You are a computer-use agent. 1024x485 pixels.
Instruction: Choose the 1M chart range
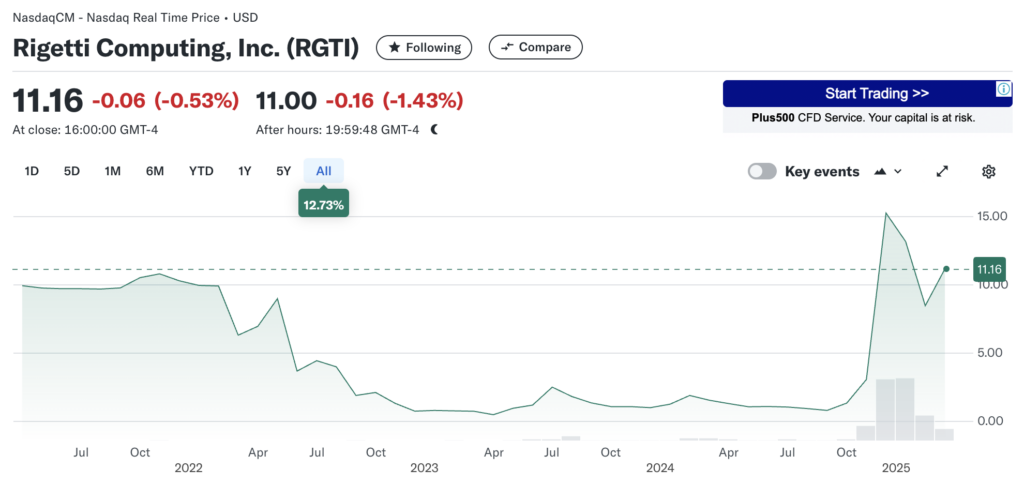coord(113,171)
